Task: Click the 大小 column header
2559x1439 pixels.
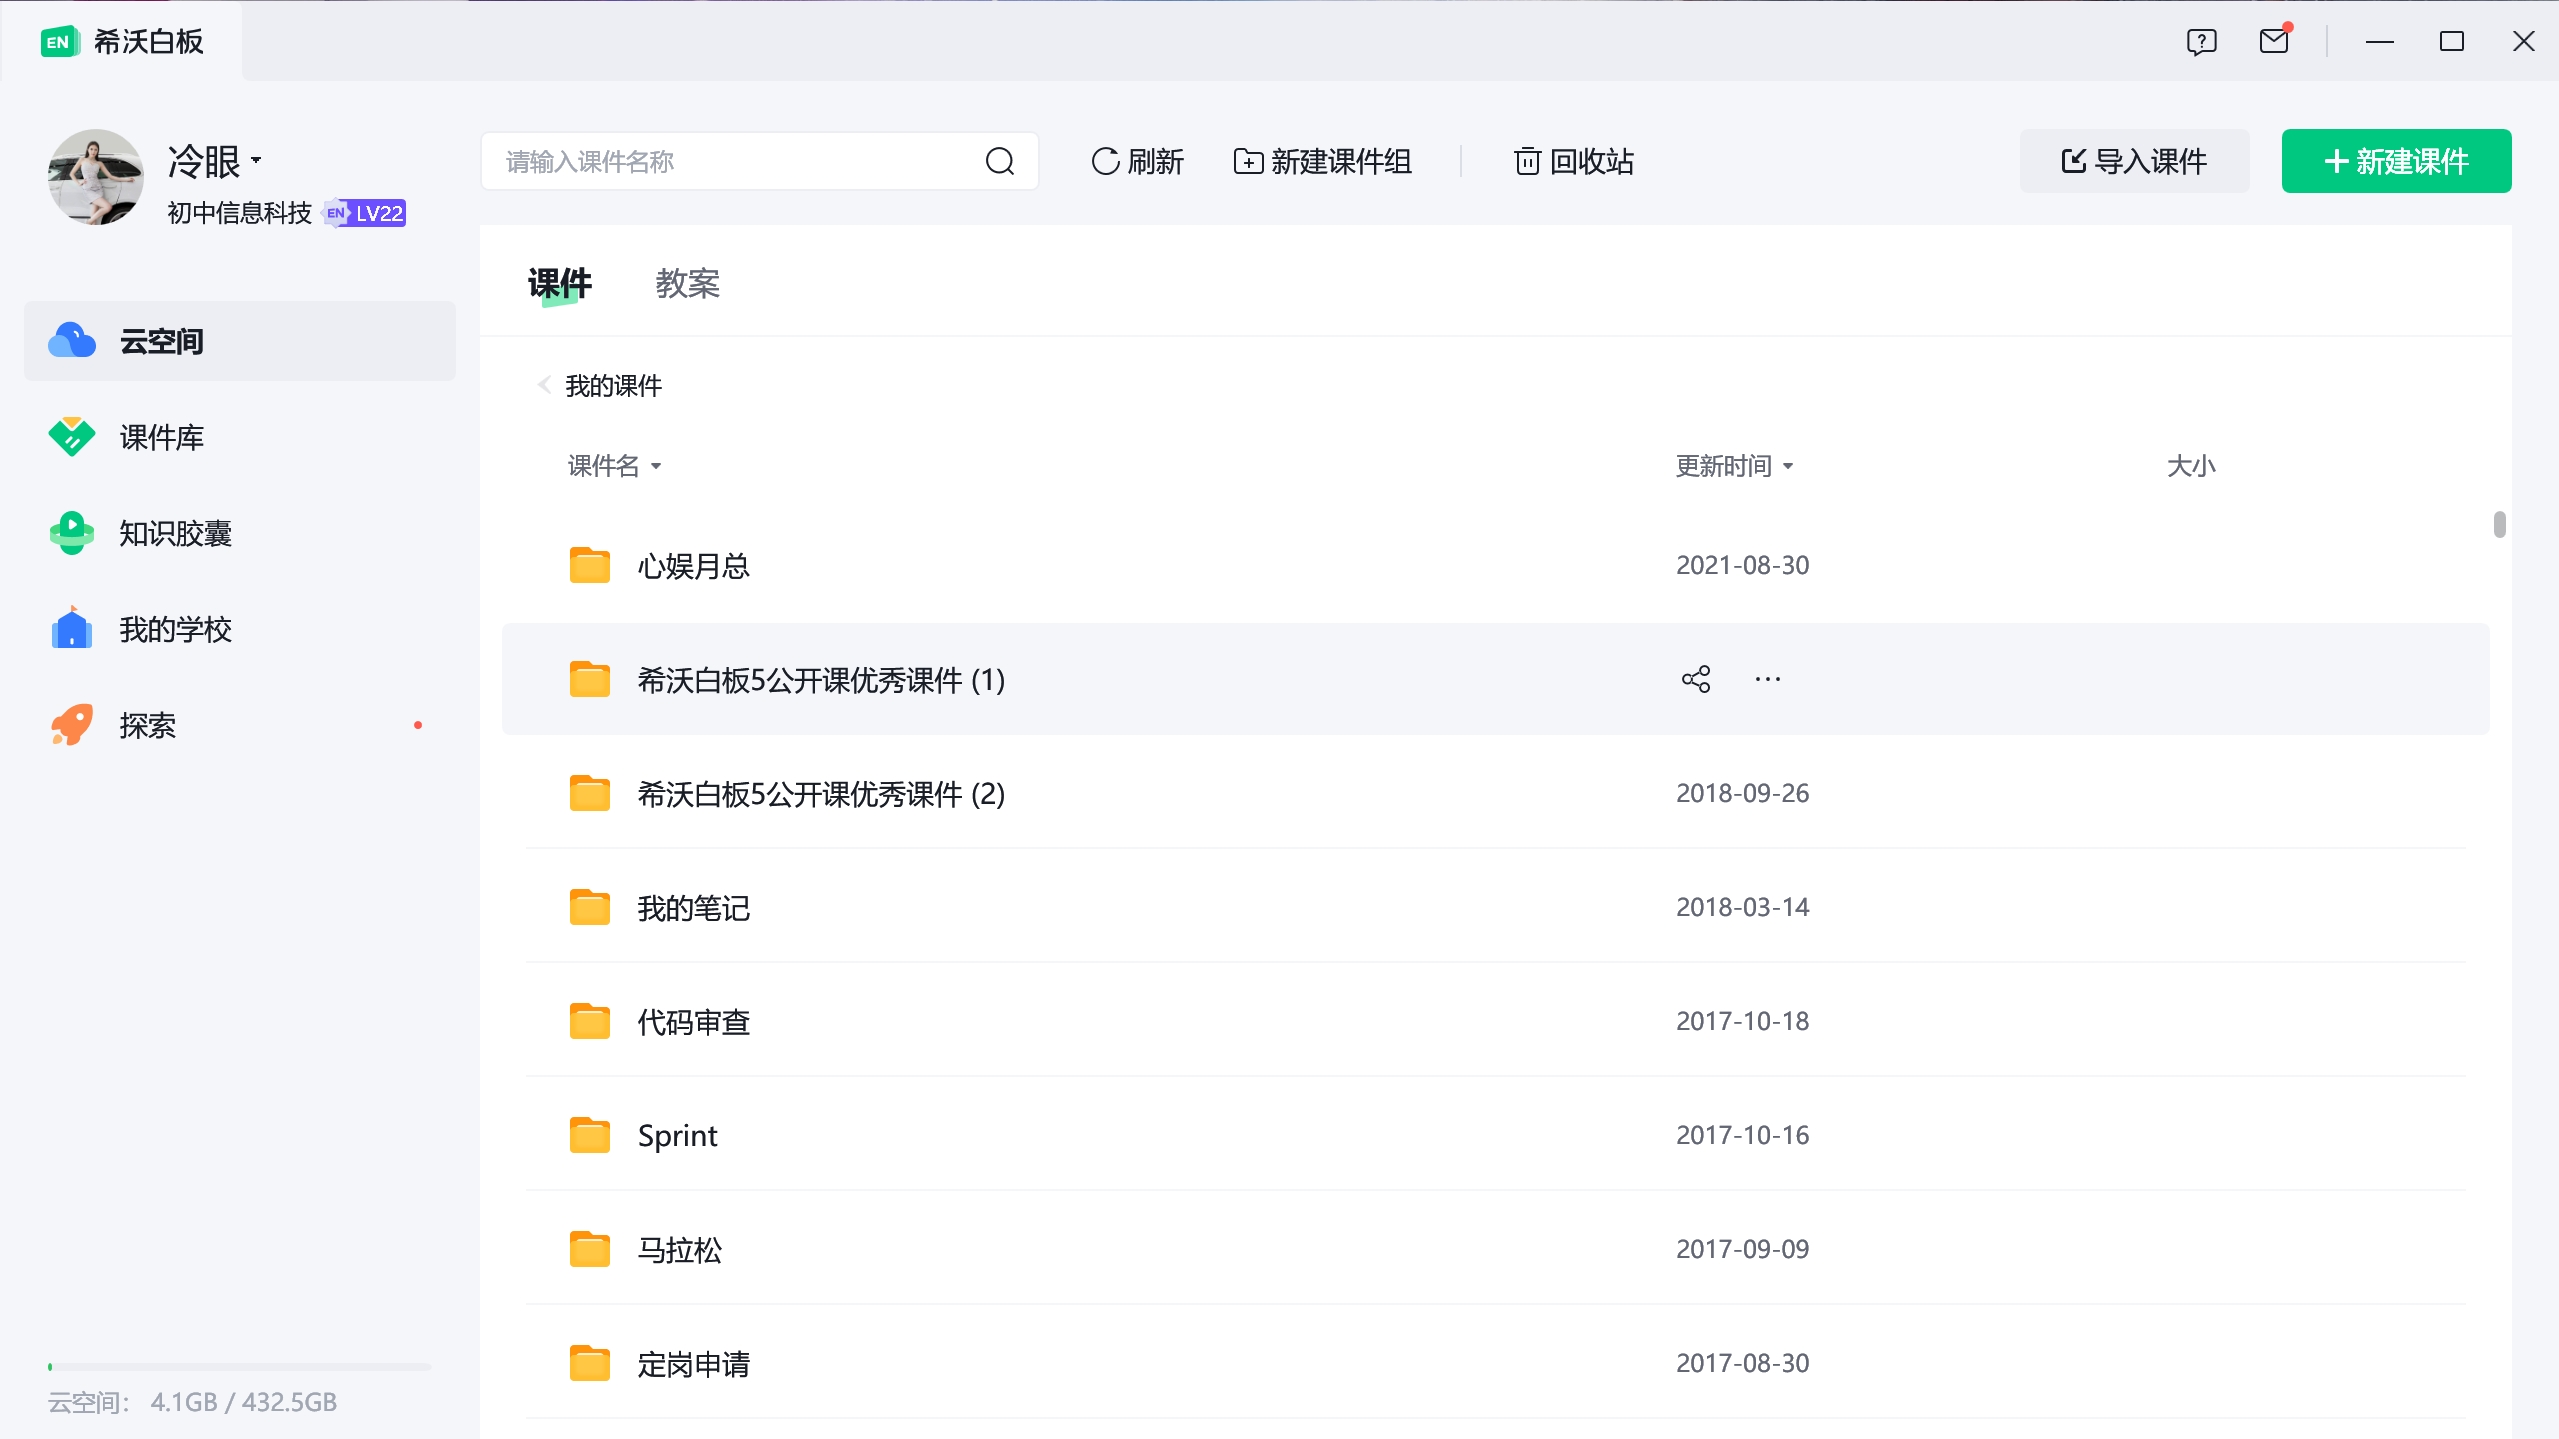Action: pos(2191,466)
